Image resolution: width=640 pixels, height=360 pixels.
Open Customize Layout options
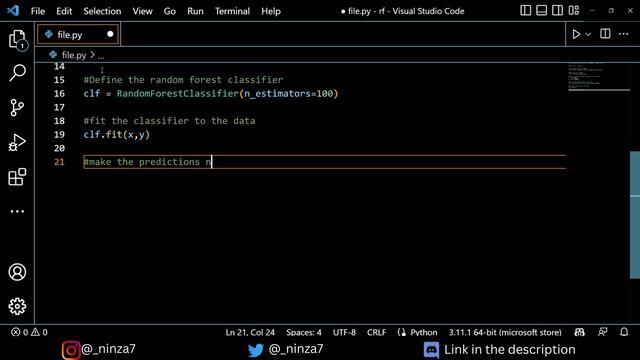(574, 11)
